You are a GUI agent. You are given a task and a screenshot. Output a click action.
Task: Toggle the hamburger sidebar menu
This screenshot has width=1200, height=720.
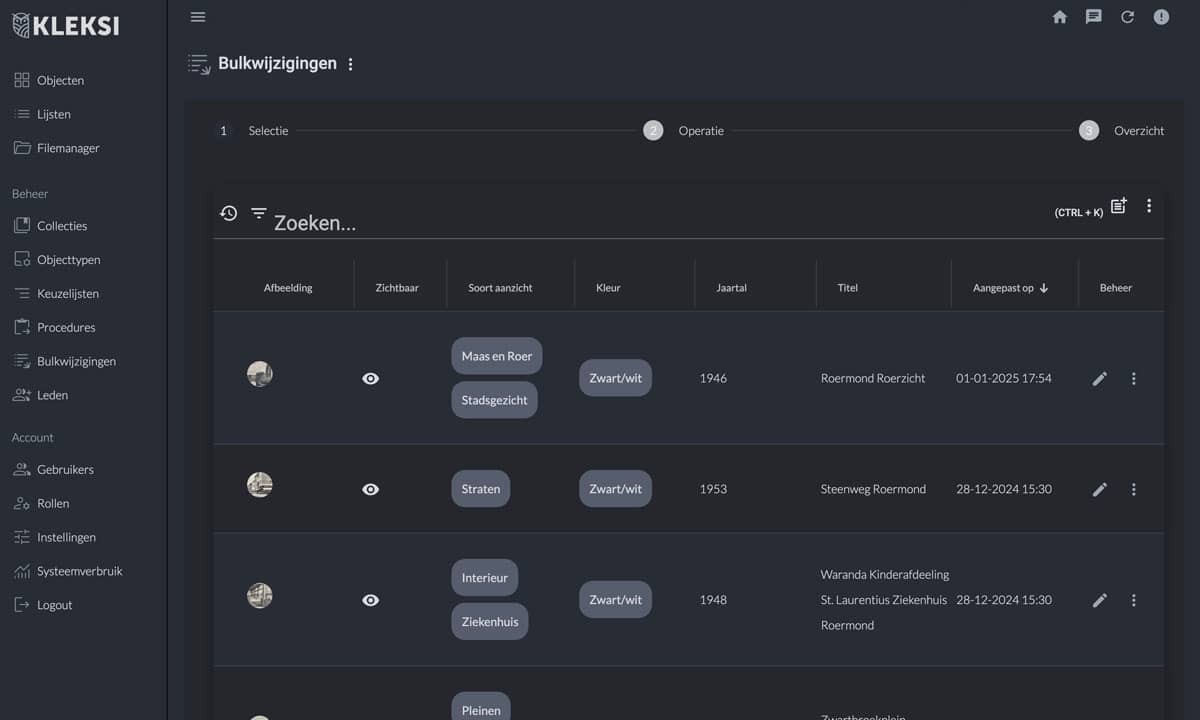(198, 17)
